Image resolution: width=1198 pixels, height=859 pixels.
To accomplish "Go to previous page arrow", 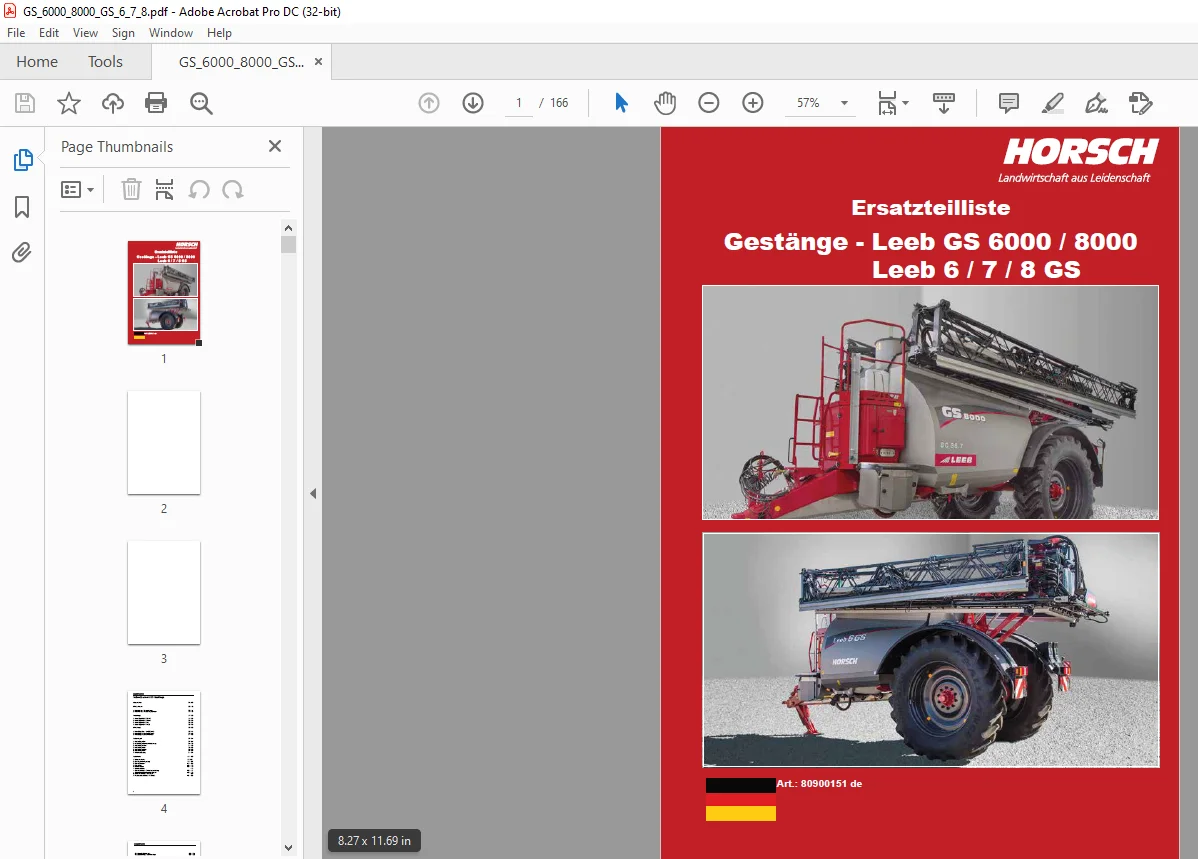I will tap(429, 102).
